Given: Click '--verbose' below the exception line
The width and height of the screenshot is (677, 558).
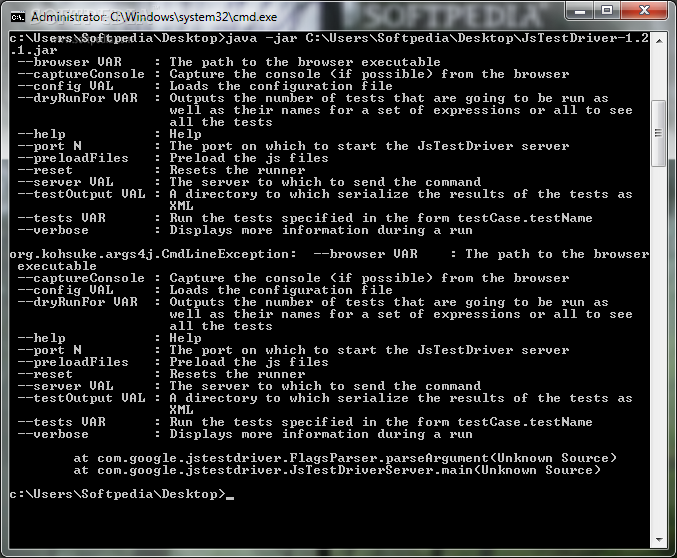Looking at the screenshot, I should coord(53,434).
